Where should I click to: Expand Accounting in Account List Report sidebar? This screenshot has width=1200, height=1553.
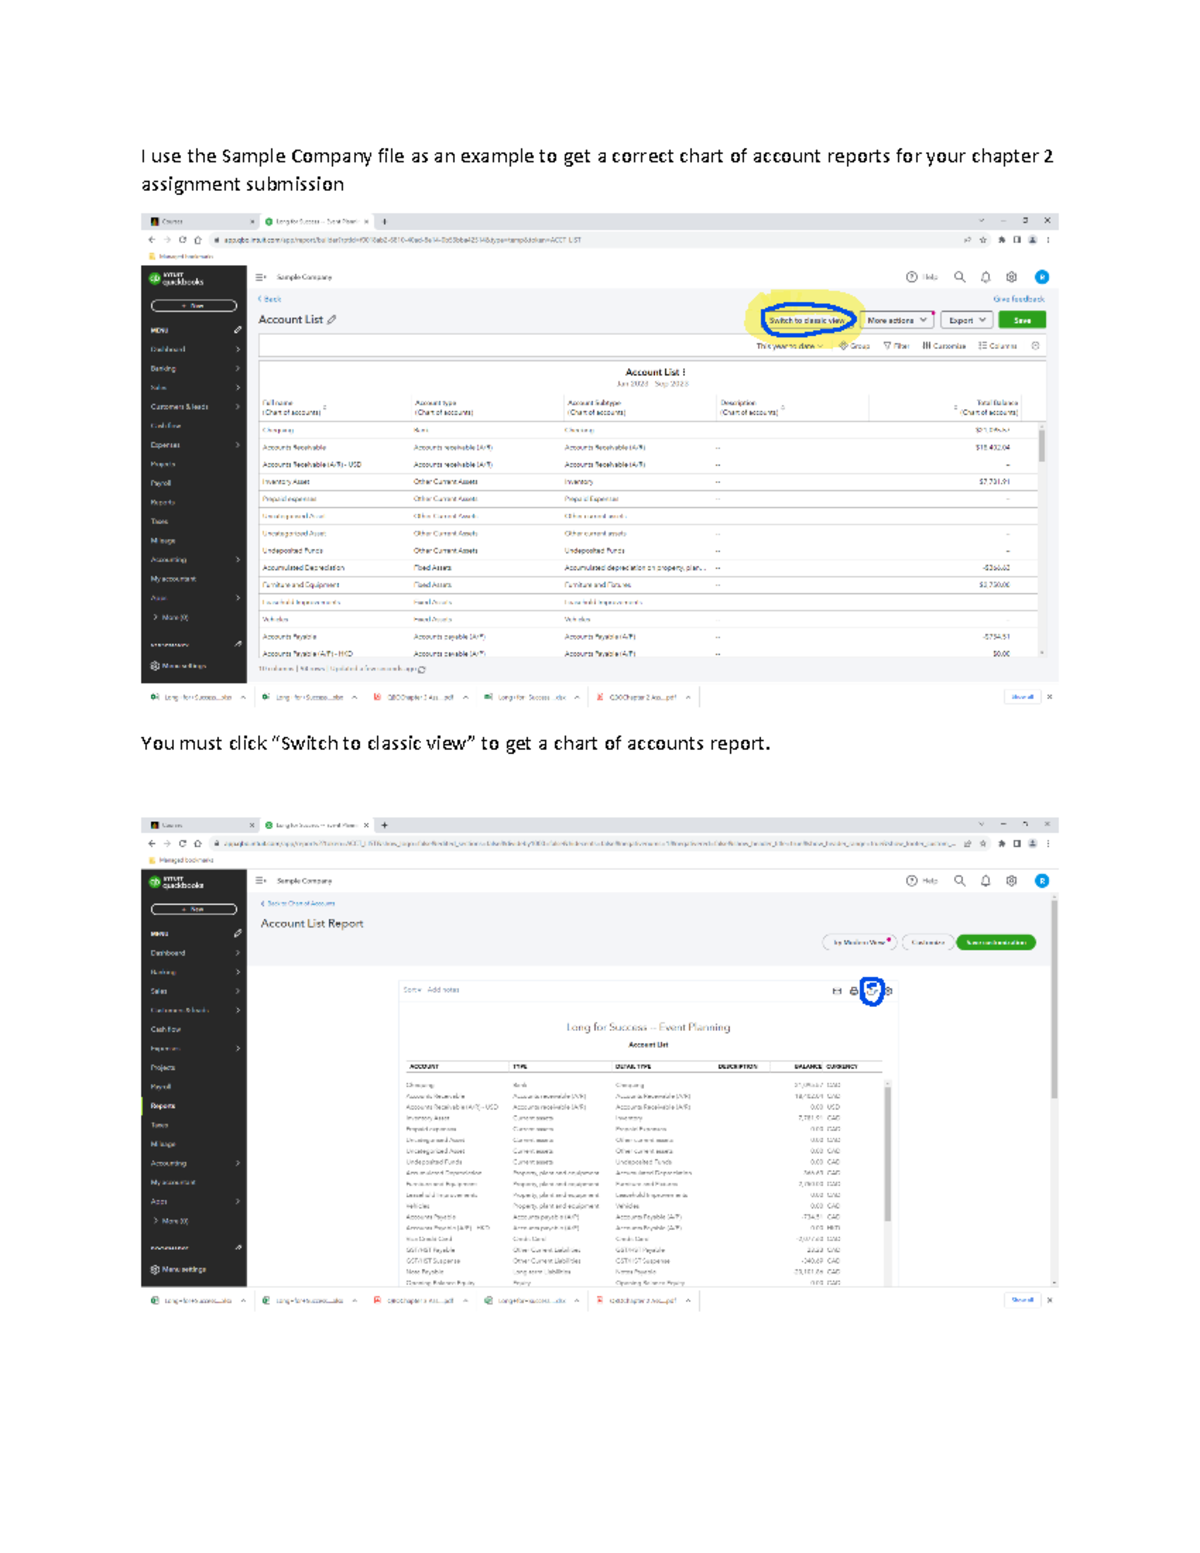point(194,1163)
